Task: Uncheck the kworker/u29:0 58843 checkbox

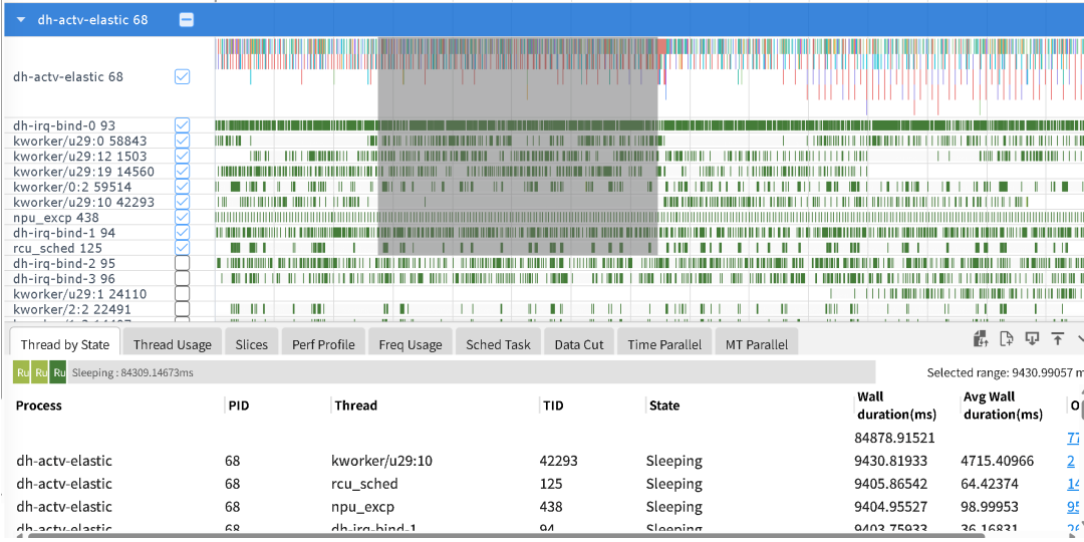Action: point(182,141)
